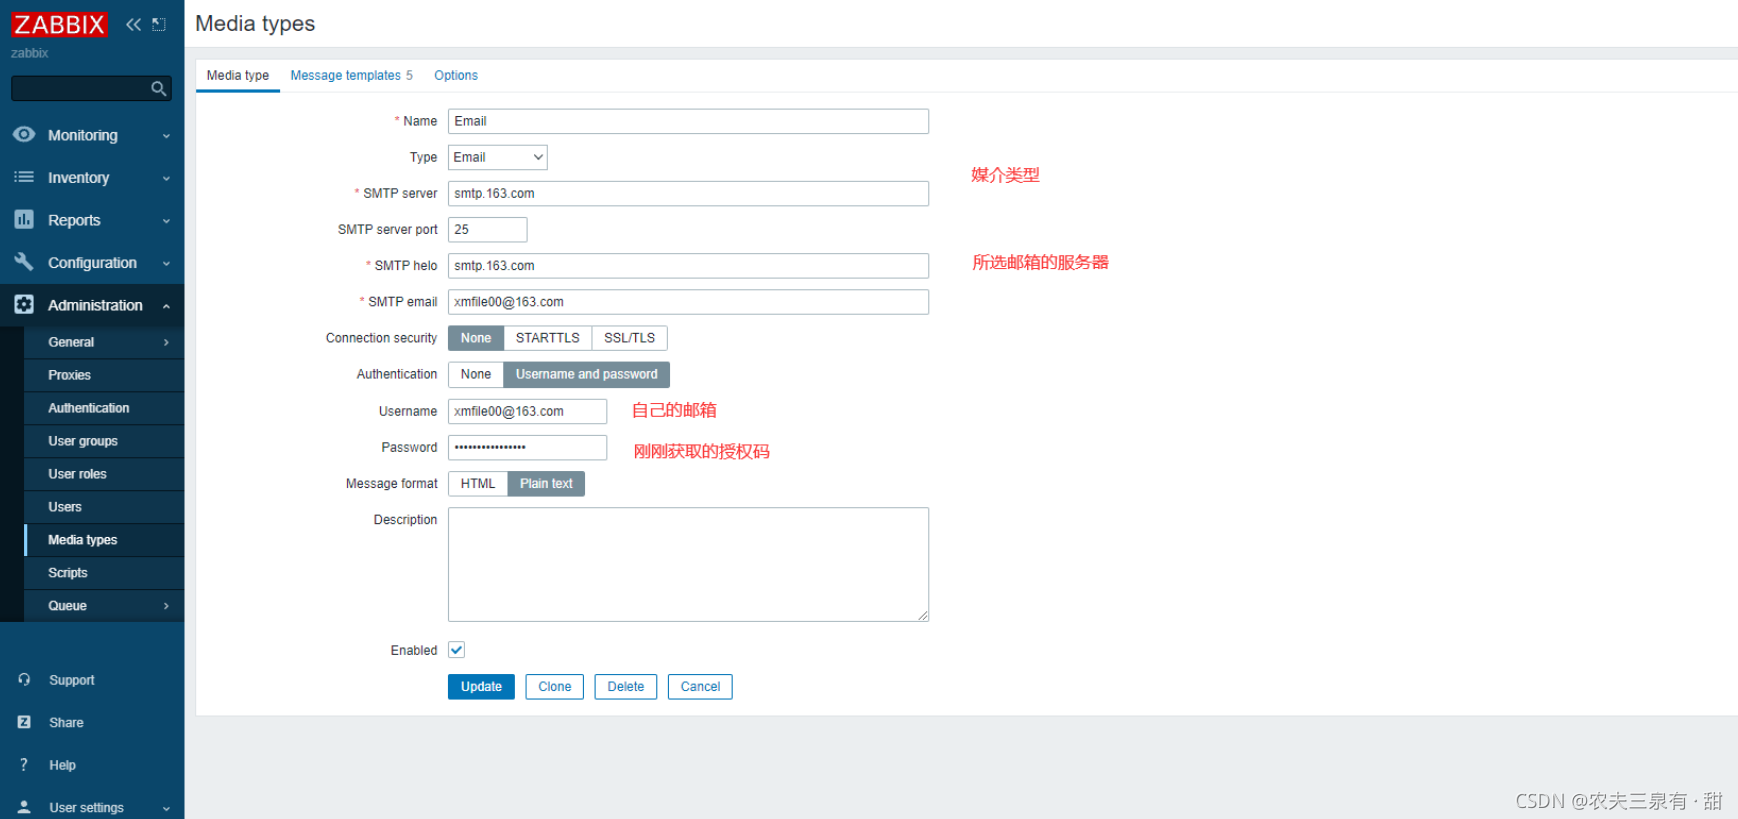Click the Reports chart icon
This screenshot has width=1738, height=819.
[24, 219]
